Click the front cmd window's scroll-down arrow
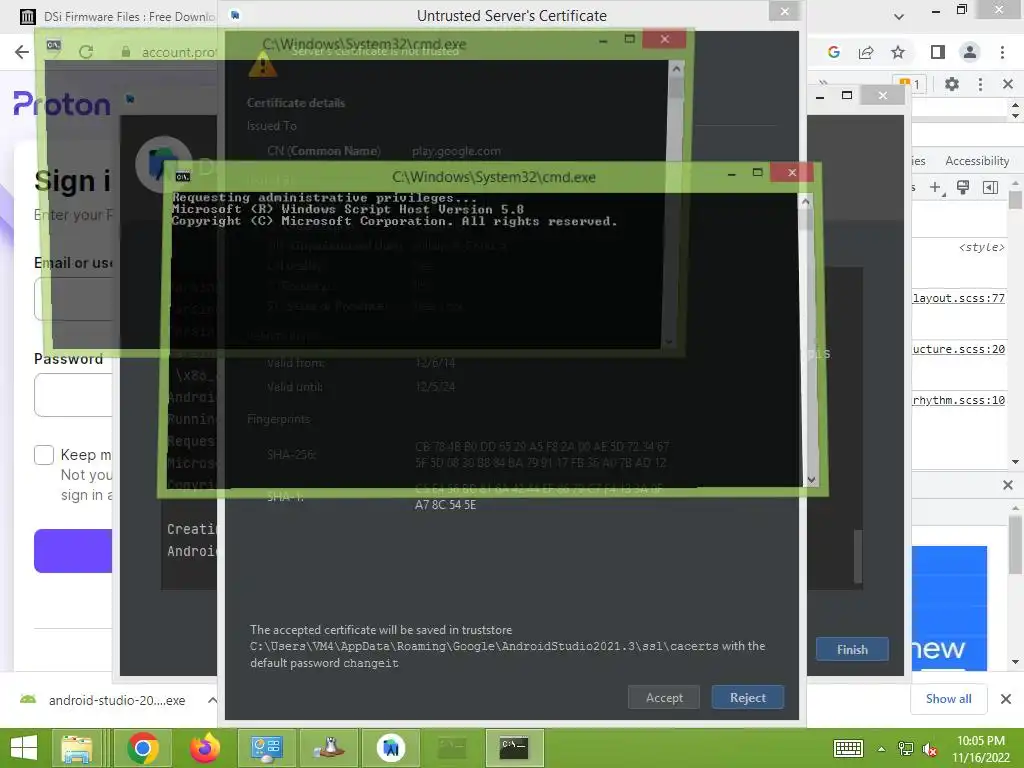The height and width of the screenshot is (768, 1024). point(811,479)
